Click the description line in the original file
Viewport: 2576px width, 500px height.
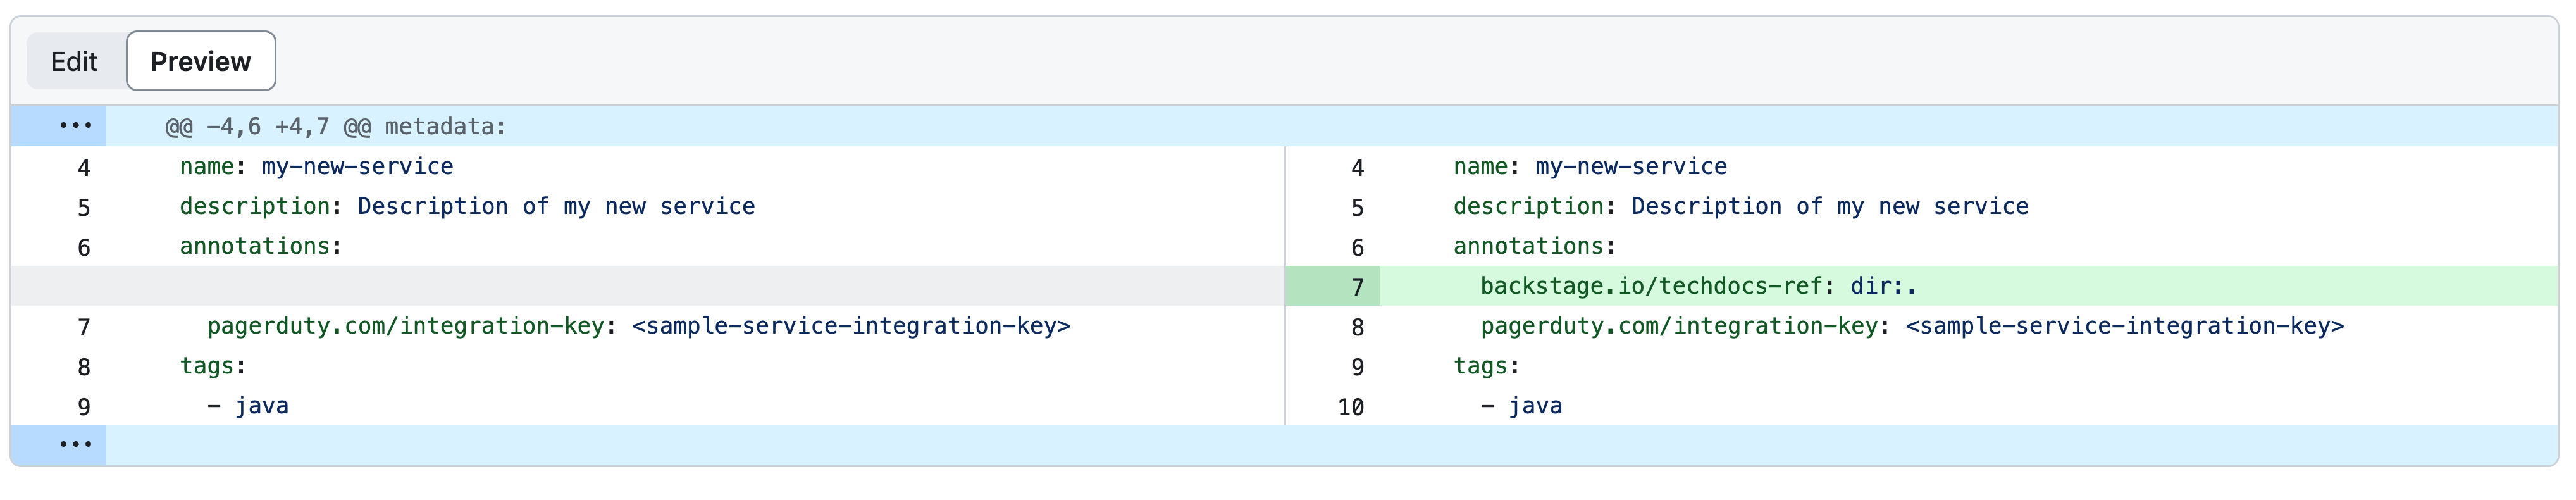(x=467, y=207)
